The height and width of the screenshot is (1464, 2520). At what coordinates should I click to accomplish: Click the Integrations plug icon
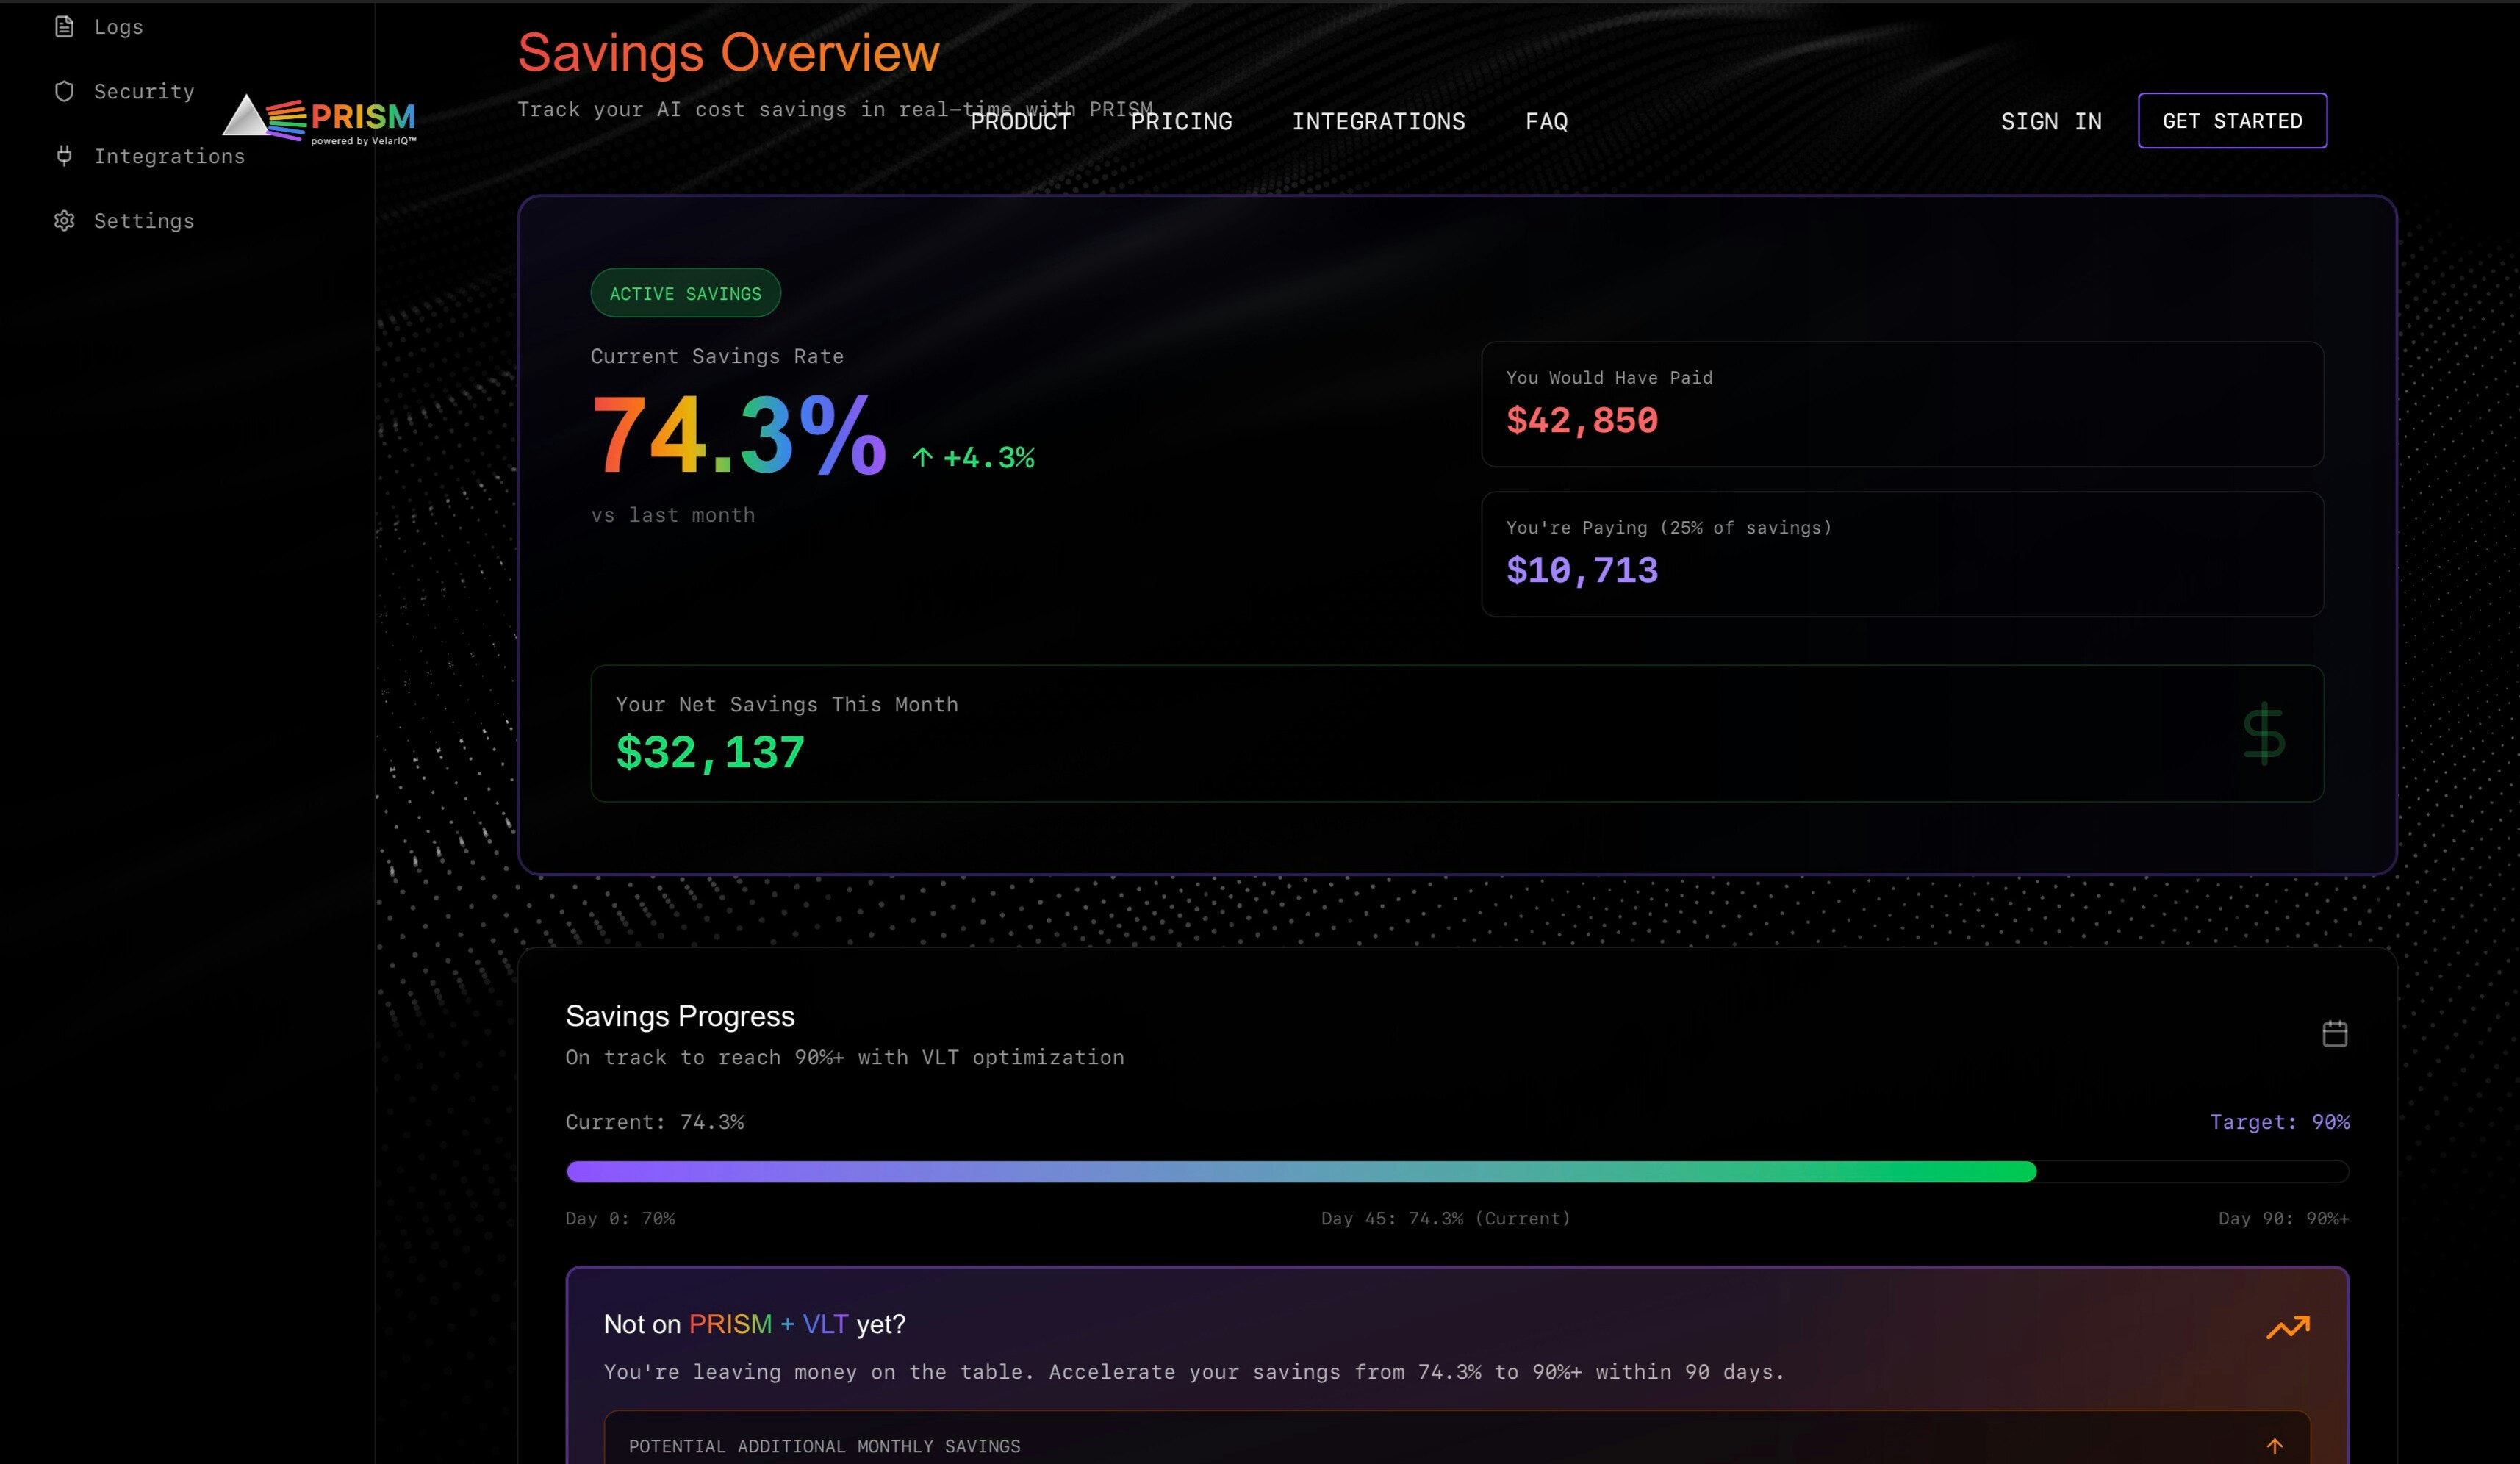64,156
